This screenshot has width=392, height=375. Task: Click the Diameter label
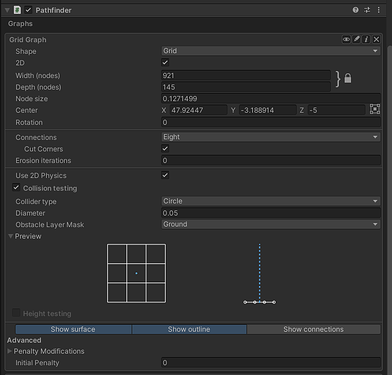30,213
